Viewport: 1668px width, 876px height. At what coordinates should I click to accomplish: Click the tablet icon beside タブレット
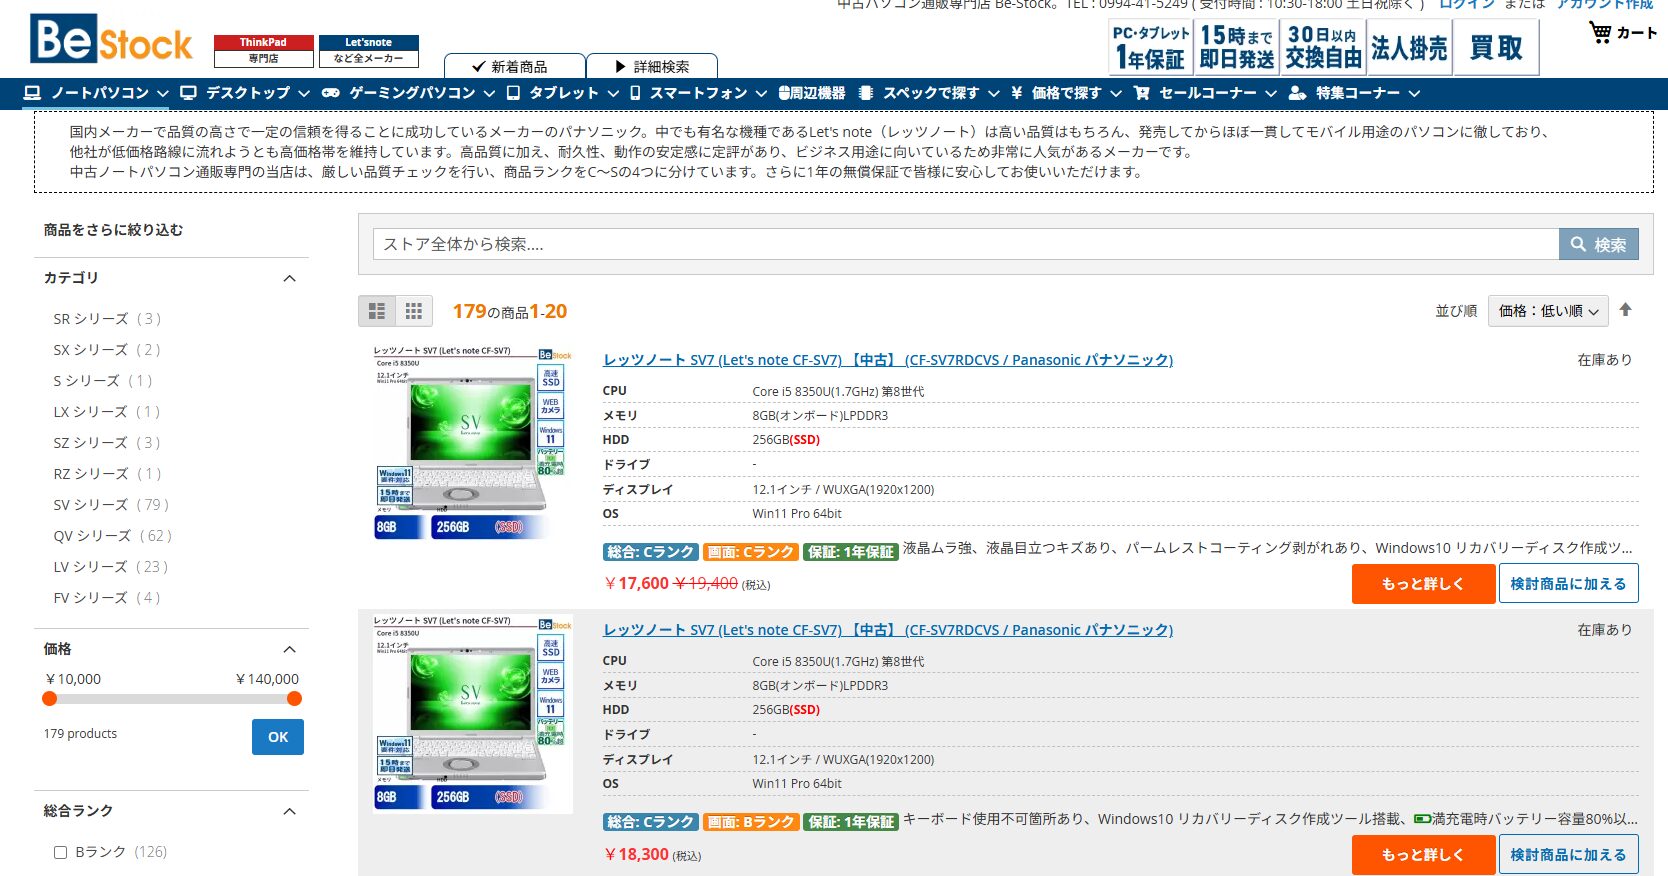coord(513,93)
